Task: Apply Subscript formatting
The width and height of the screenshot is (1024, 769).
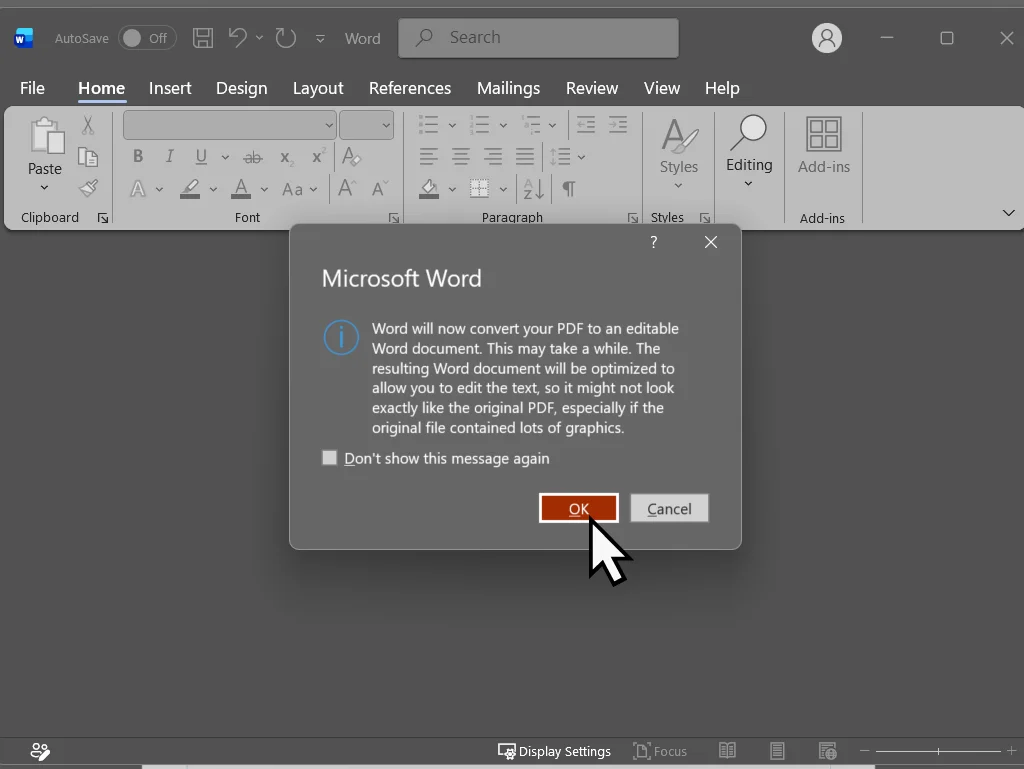Action: (x=286, y=157)
